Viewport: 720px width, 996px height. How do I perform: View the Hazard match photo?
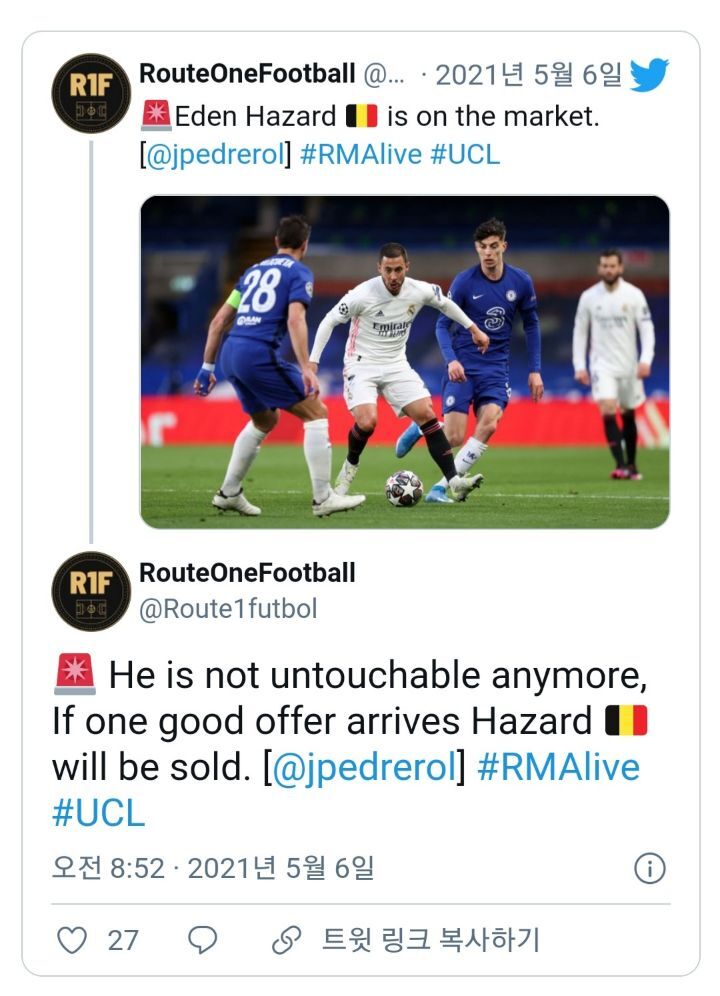point(404,361)
